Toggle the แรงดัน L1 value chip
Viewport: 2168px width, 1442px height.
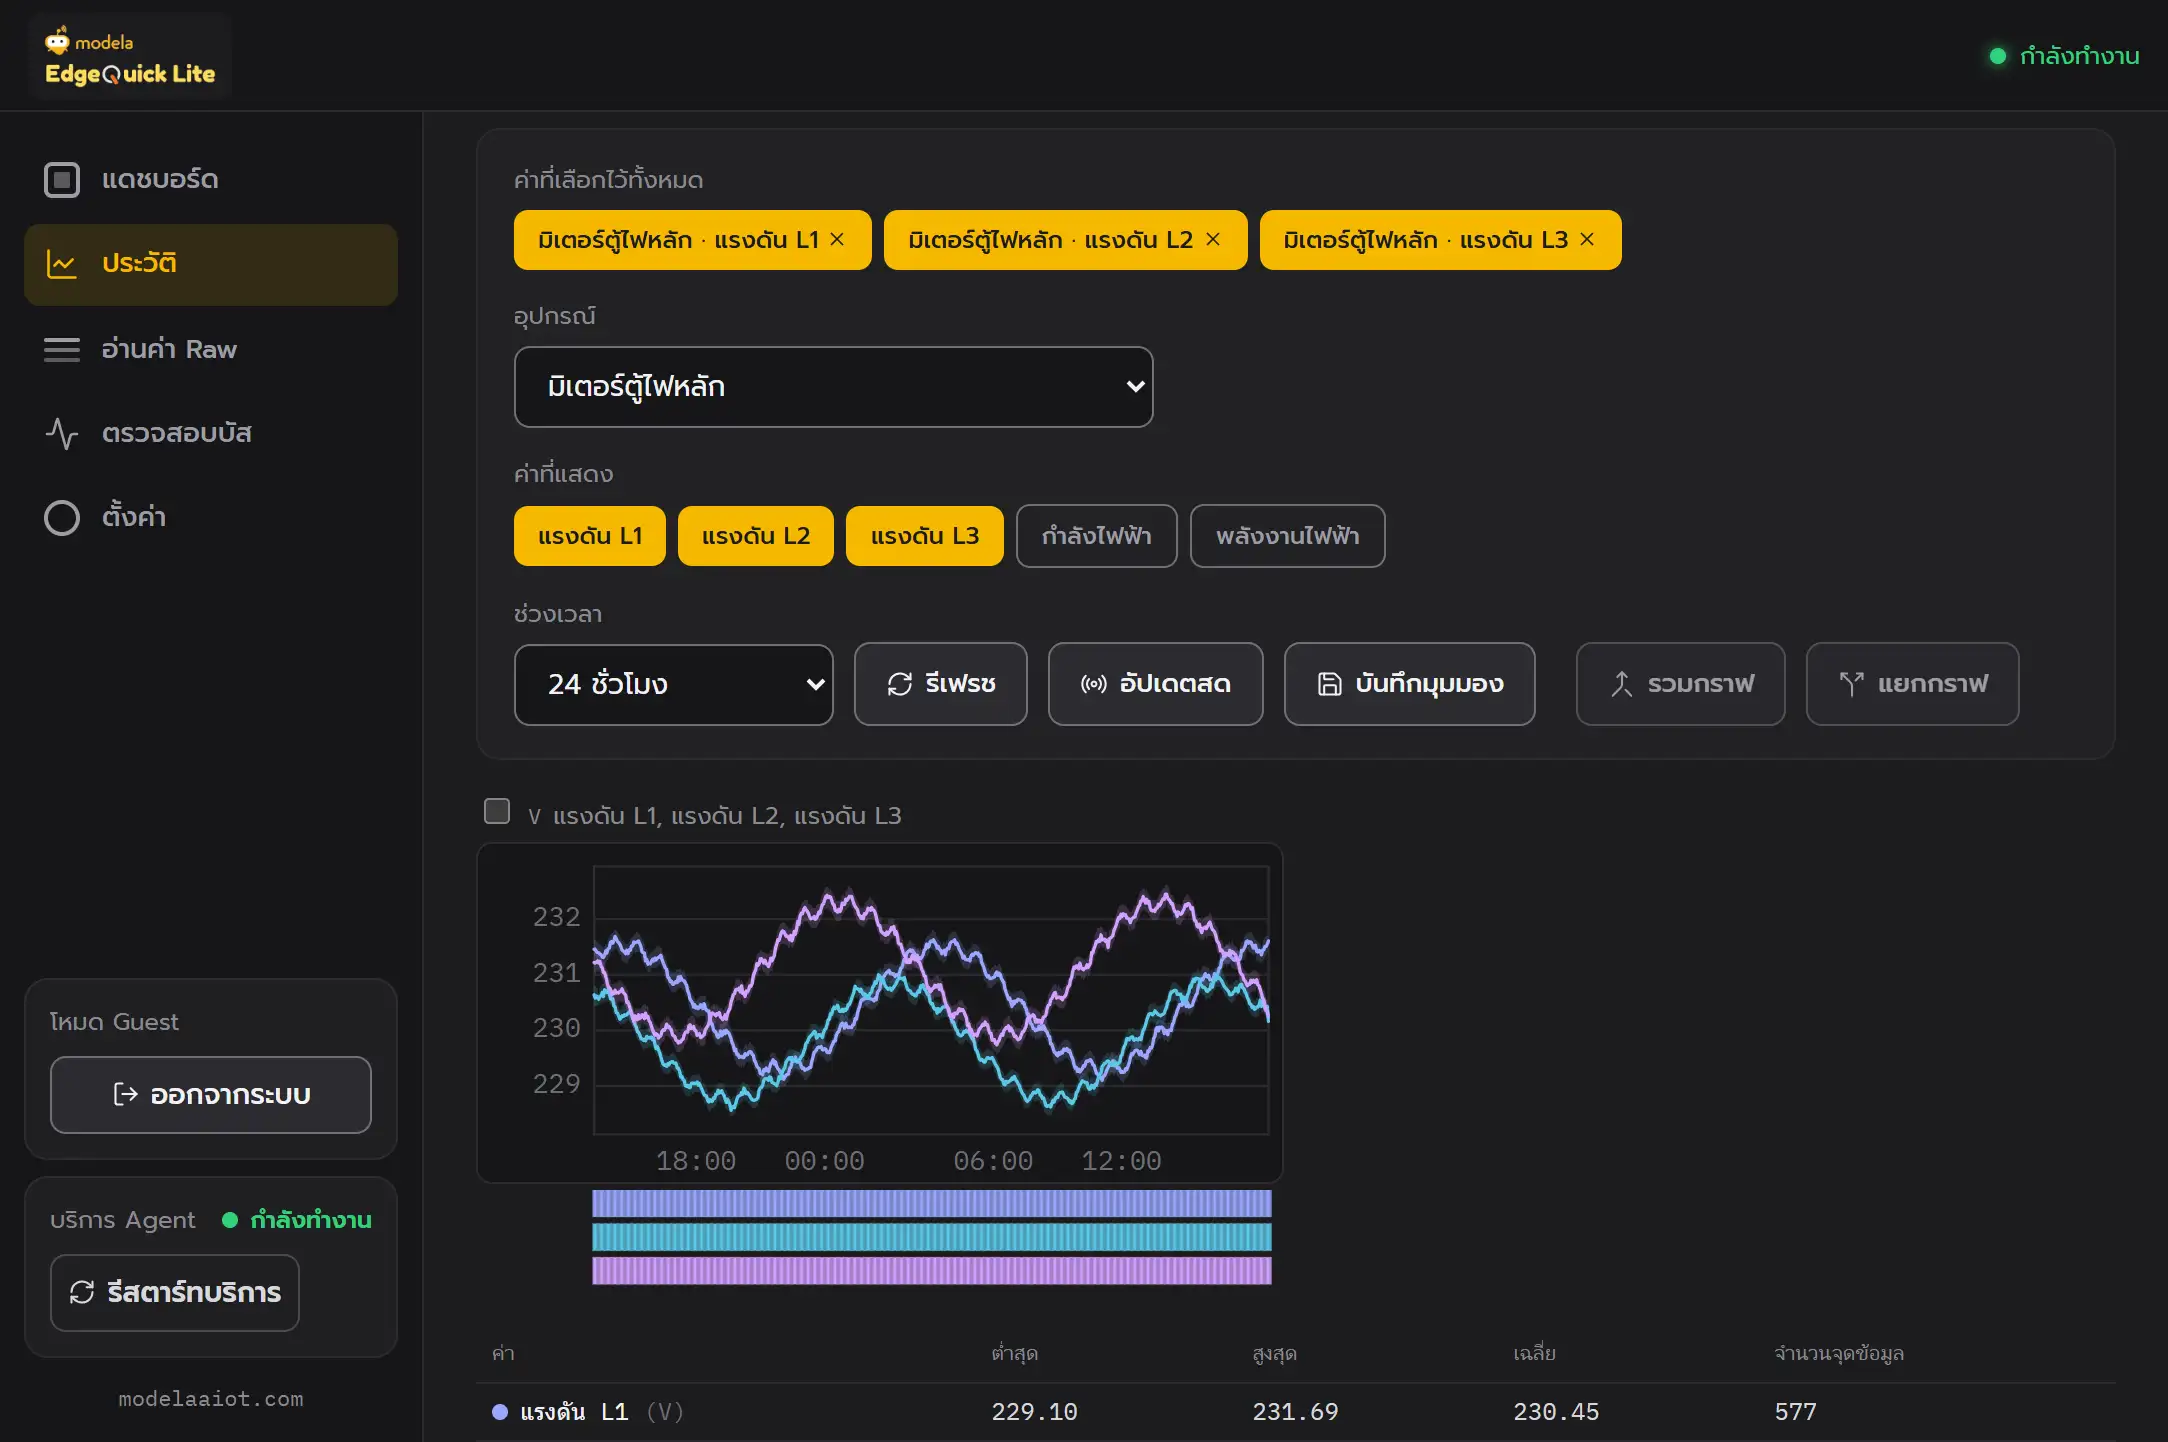click(x=590, y=536)
